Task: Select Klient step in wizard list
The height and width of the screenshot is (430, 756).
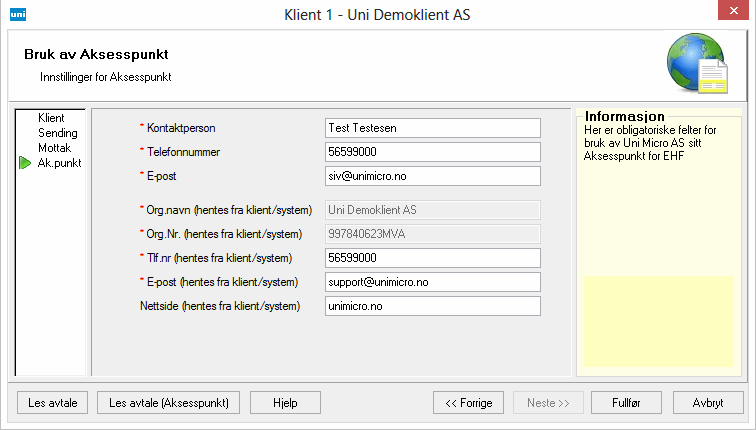Action: click(x=51, y=118)
